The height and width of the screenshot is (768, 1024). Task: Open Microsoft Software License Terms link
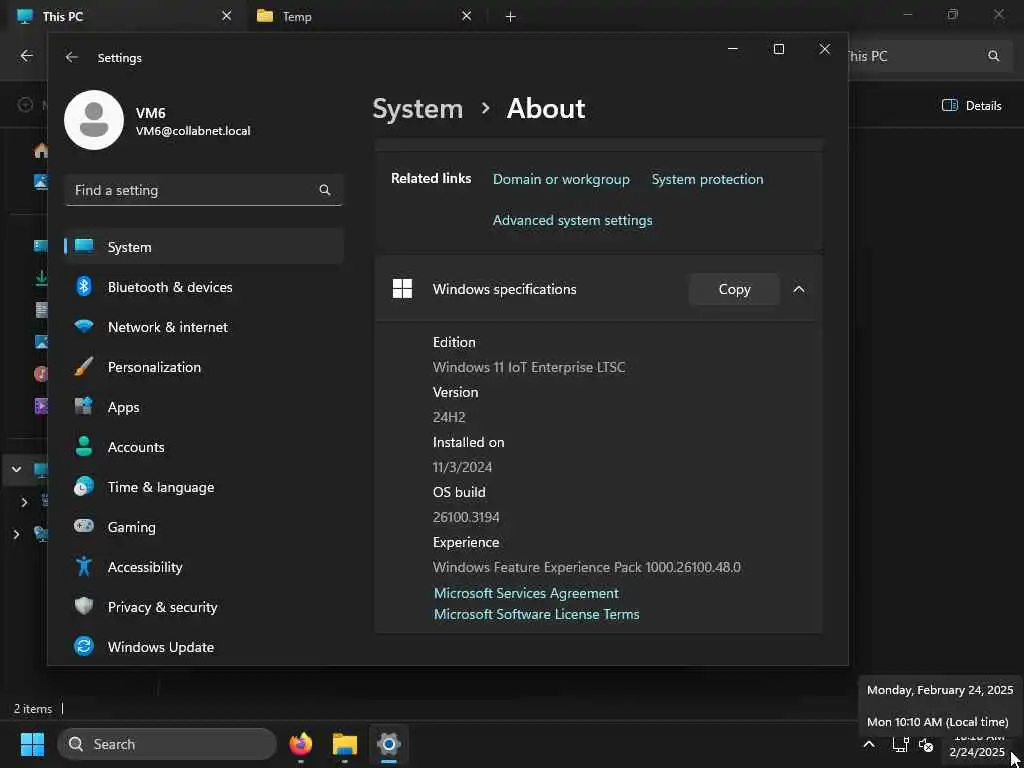(536, 614)
